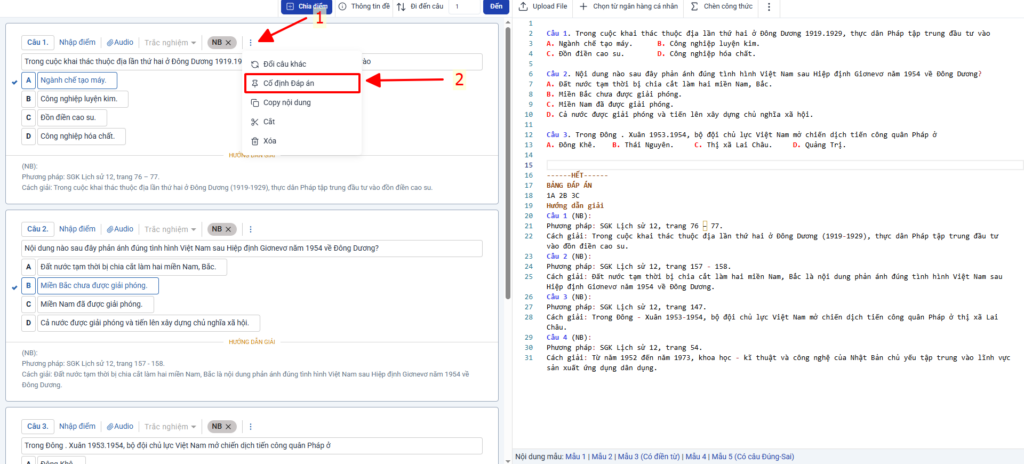Load sample template Mẫu 2
Viewport: 1024px width, 464px height.
tap(602, 456)
